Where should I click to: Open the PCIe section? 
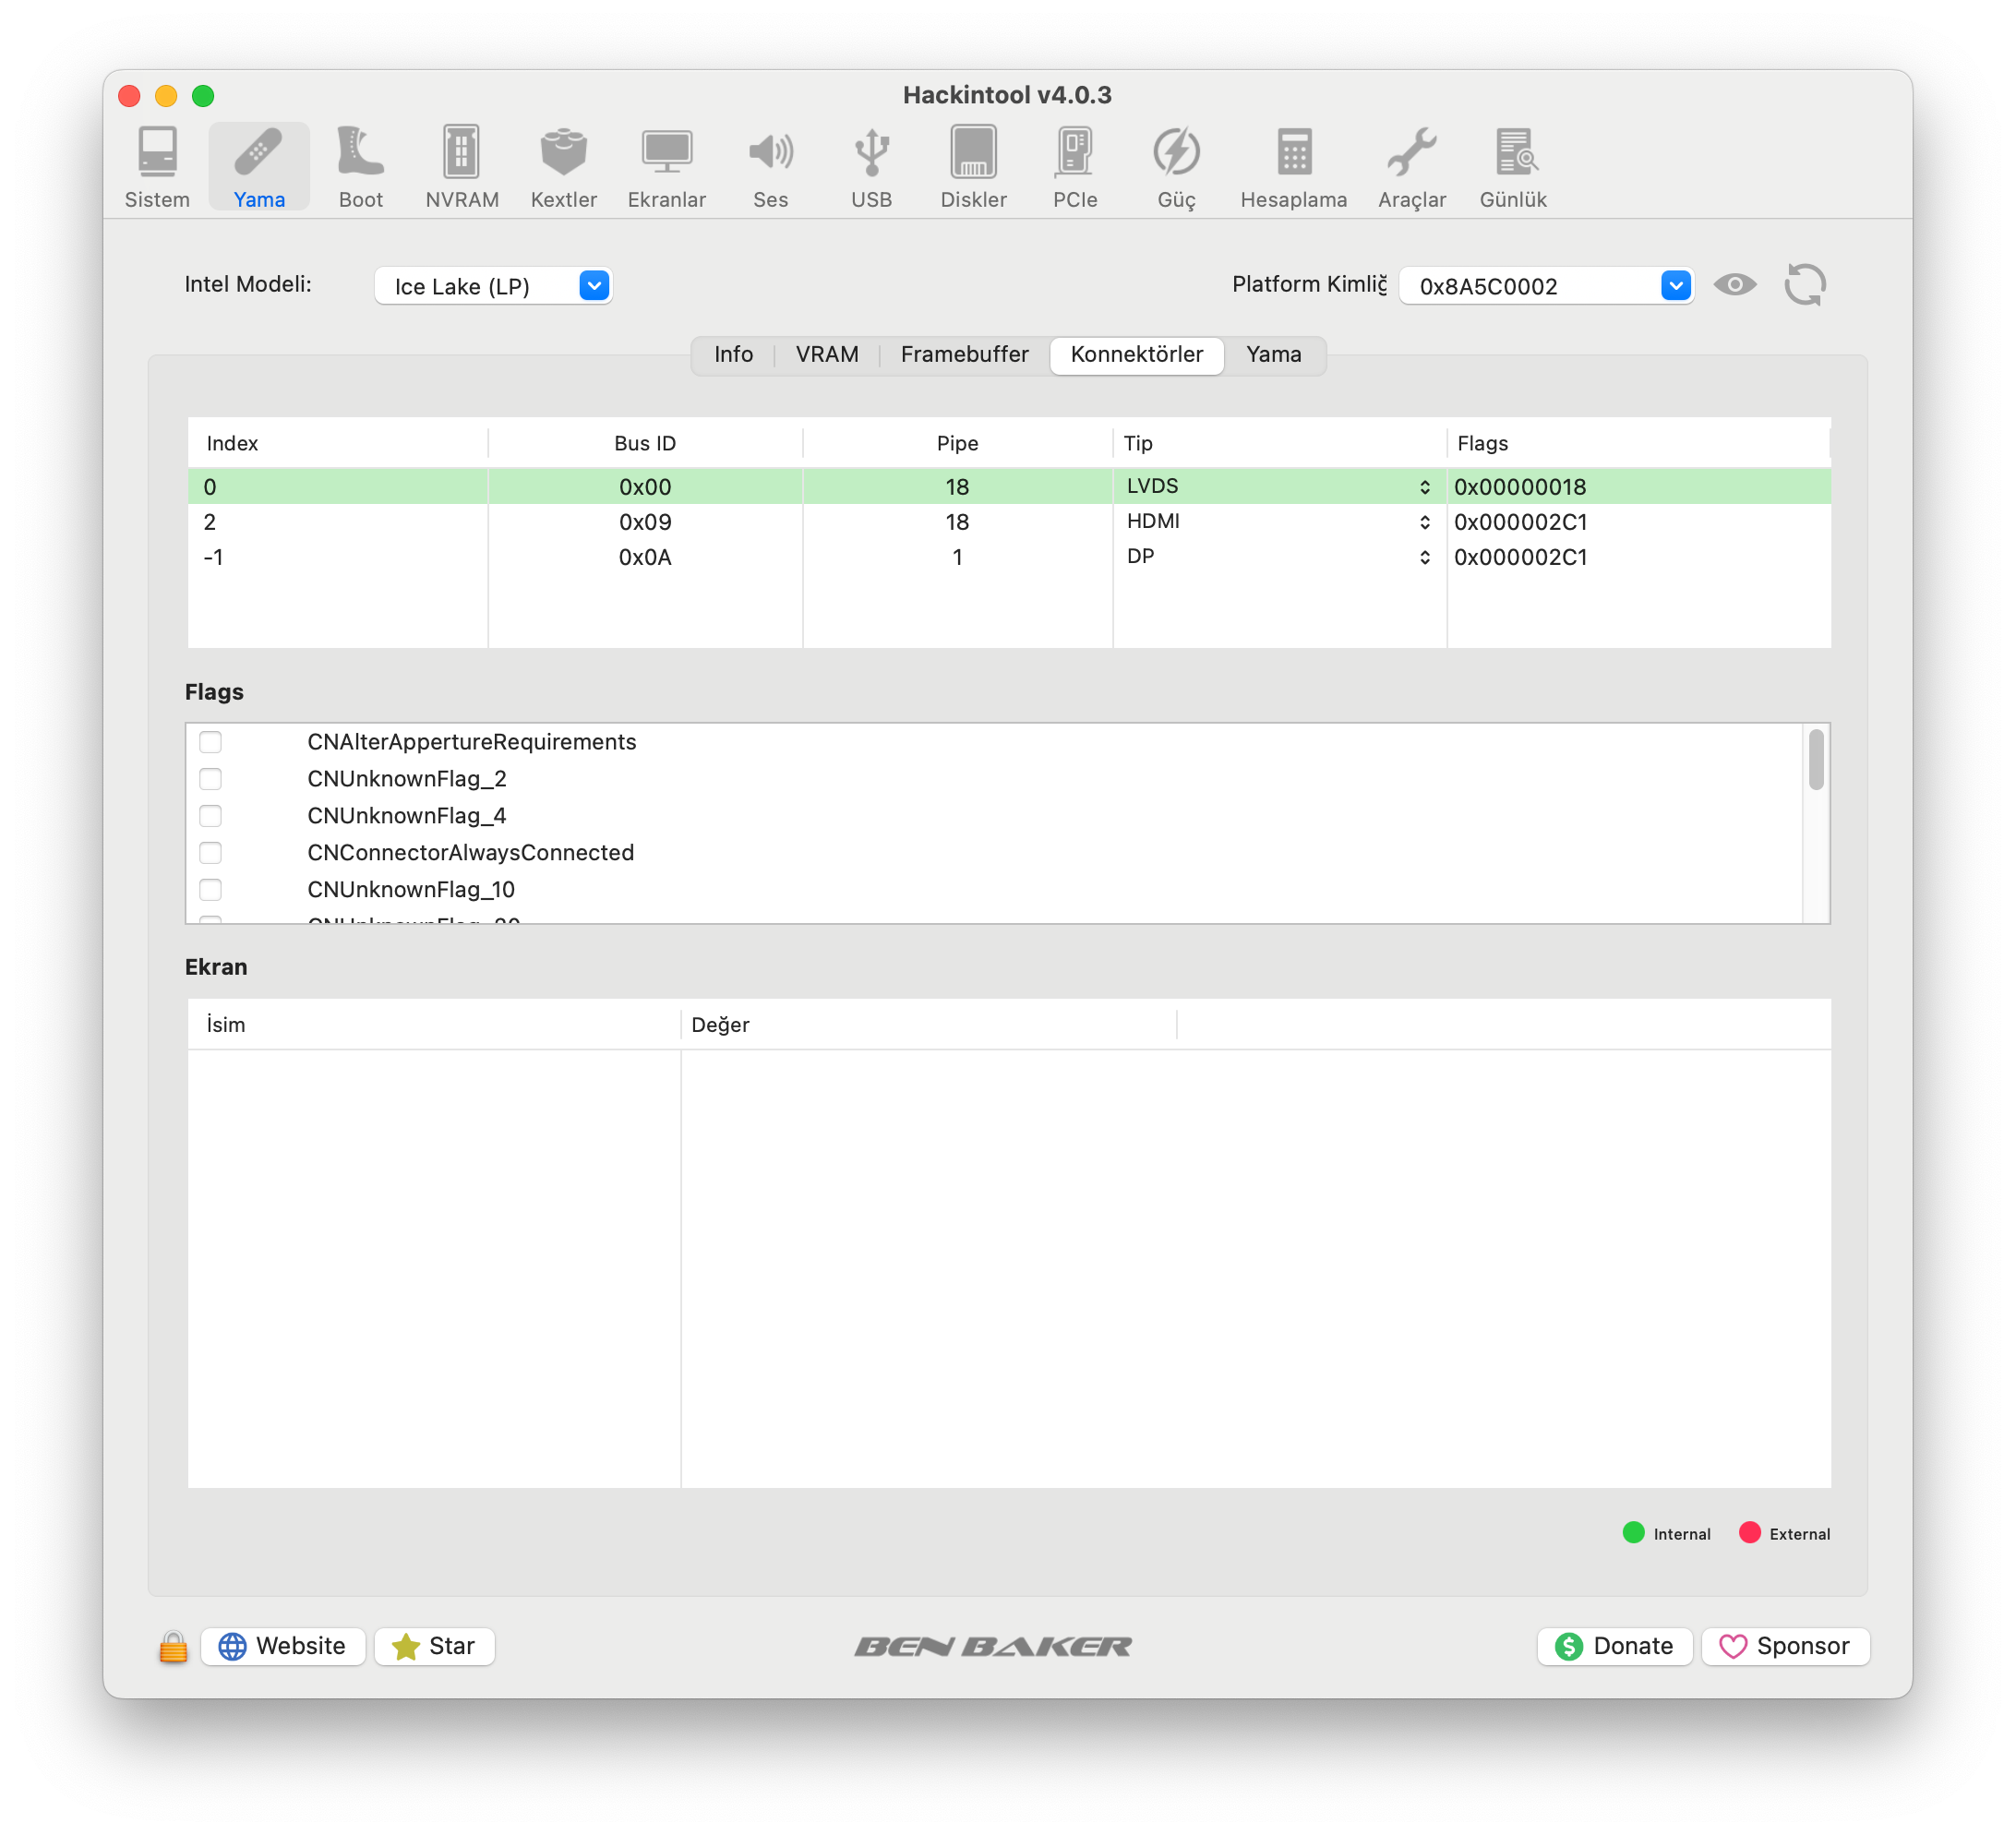(1075, 167)
